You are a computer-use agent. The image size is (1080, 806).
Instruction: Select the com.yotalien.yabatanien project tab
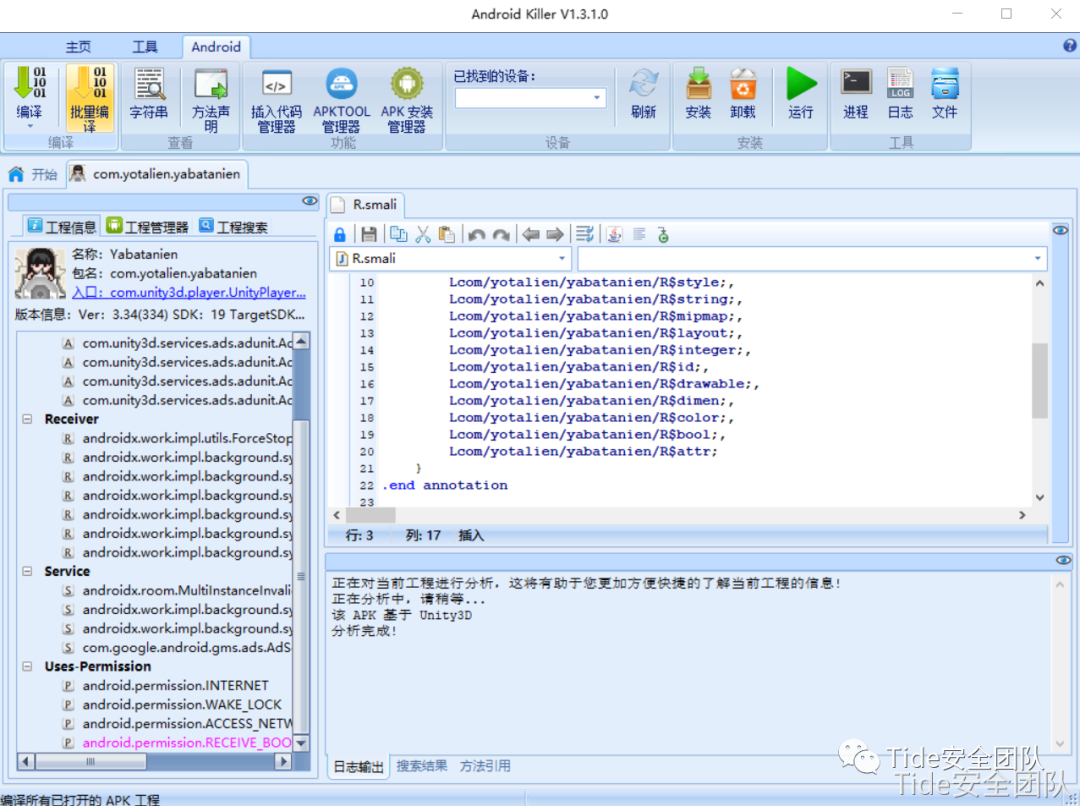tap(157, 174)
